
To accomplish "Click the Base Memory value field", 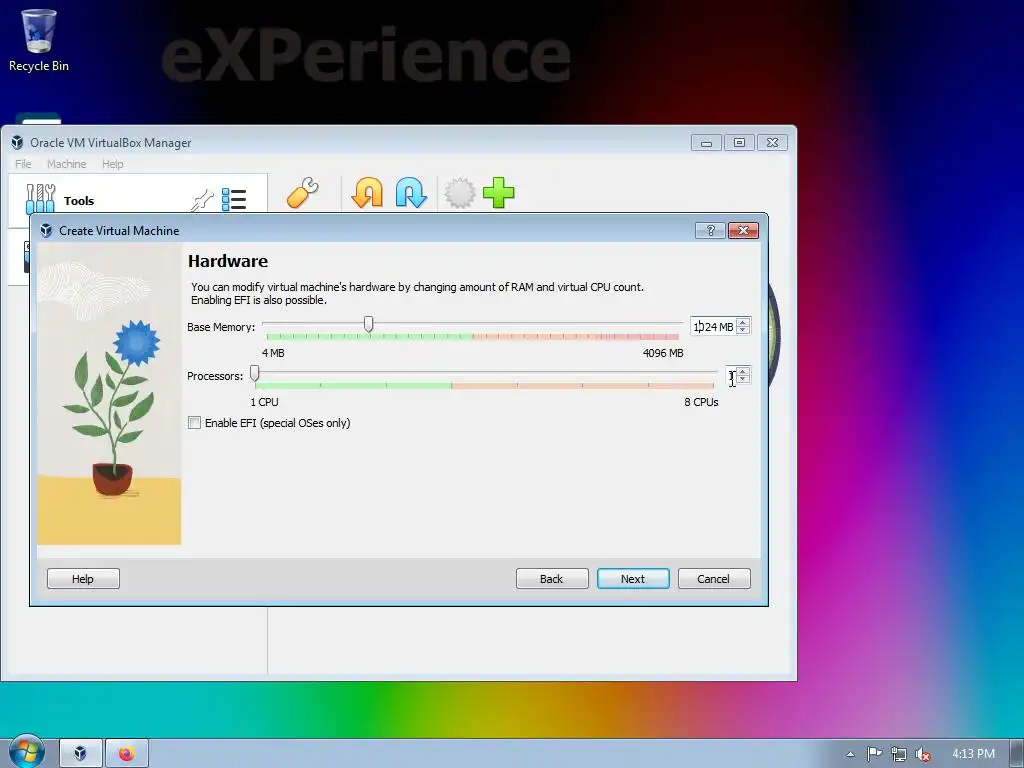I will (x=712, y=326).
